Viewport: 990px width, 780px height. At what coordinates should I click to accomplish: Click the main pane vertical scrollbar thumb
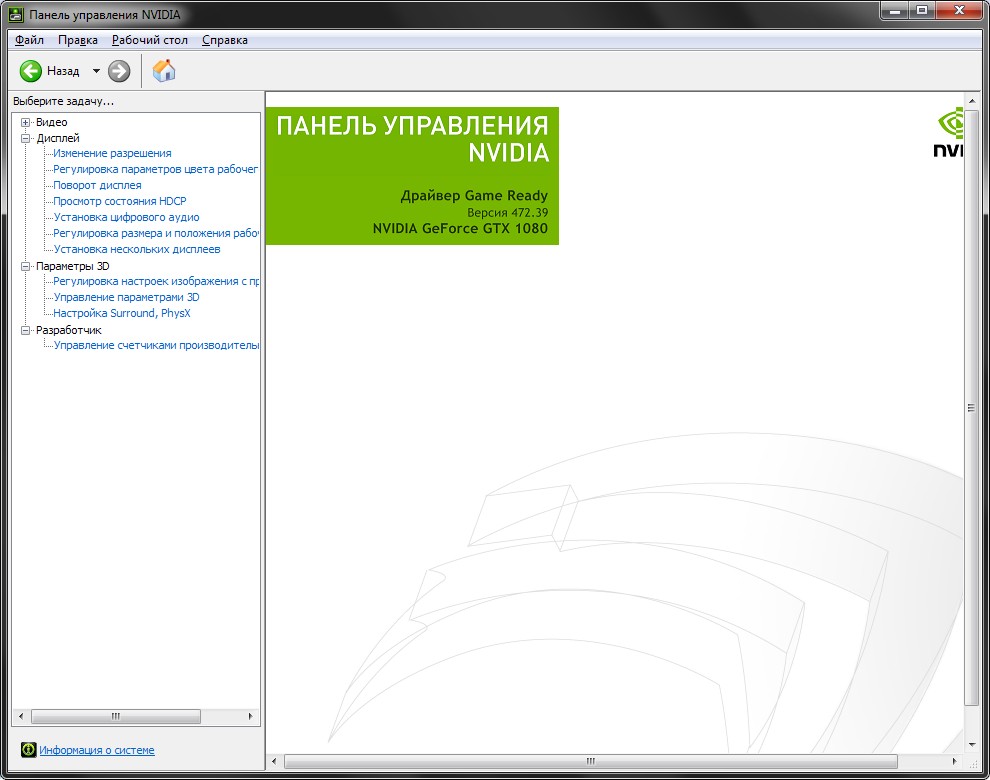pos(971,409)
